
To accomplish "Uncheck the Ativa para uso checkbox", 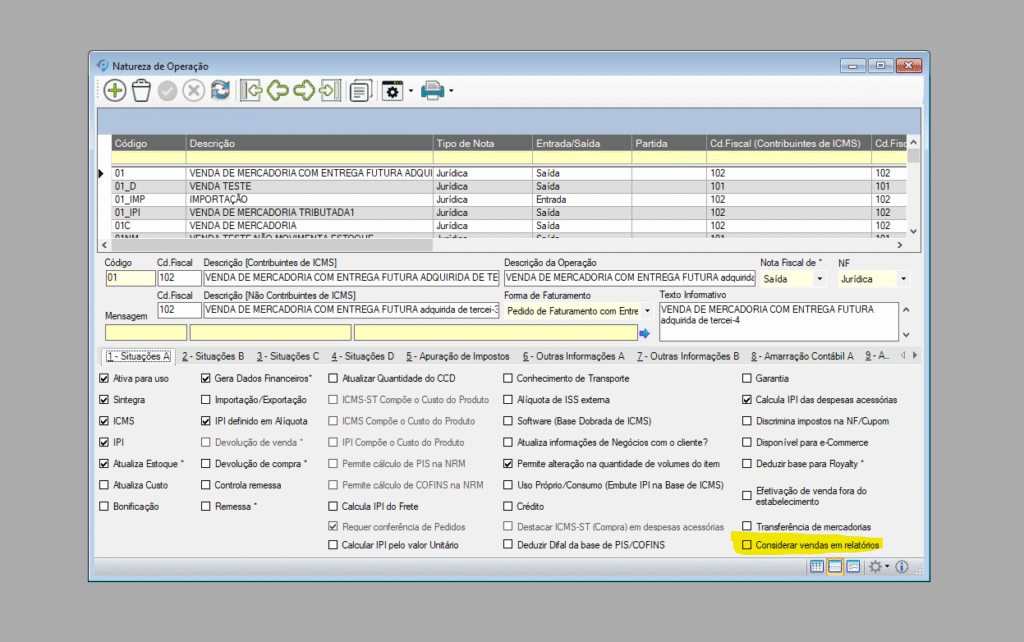I will pyautogui.click(x=104, y=379).
